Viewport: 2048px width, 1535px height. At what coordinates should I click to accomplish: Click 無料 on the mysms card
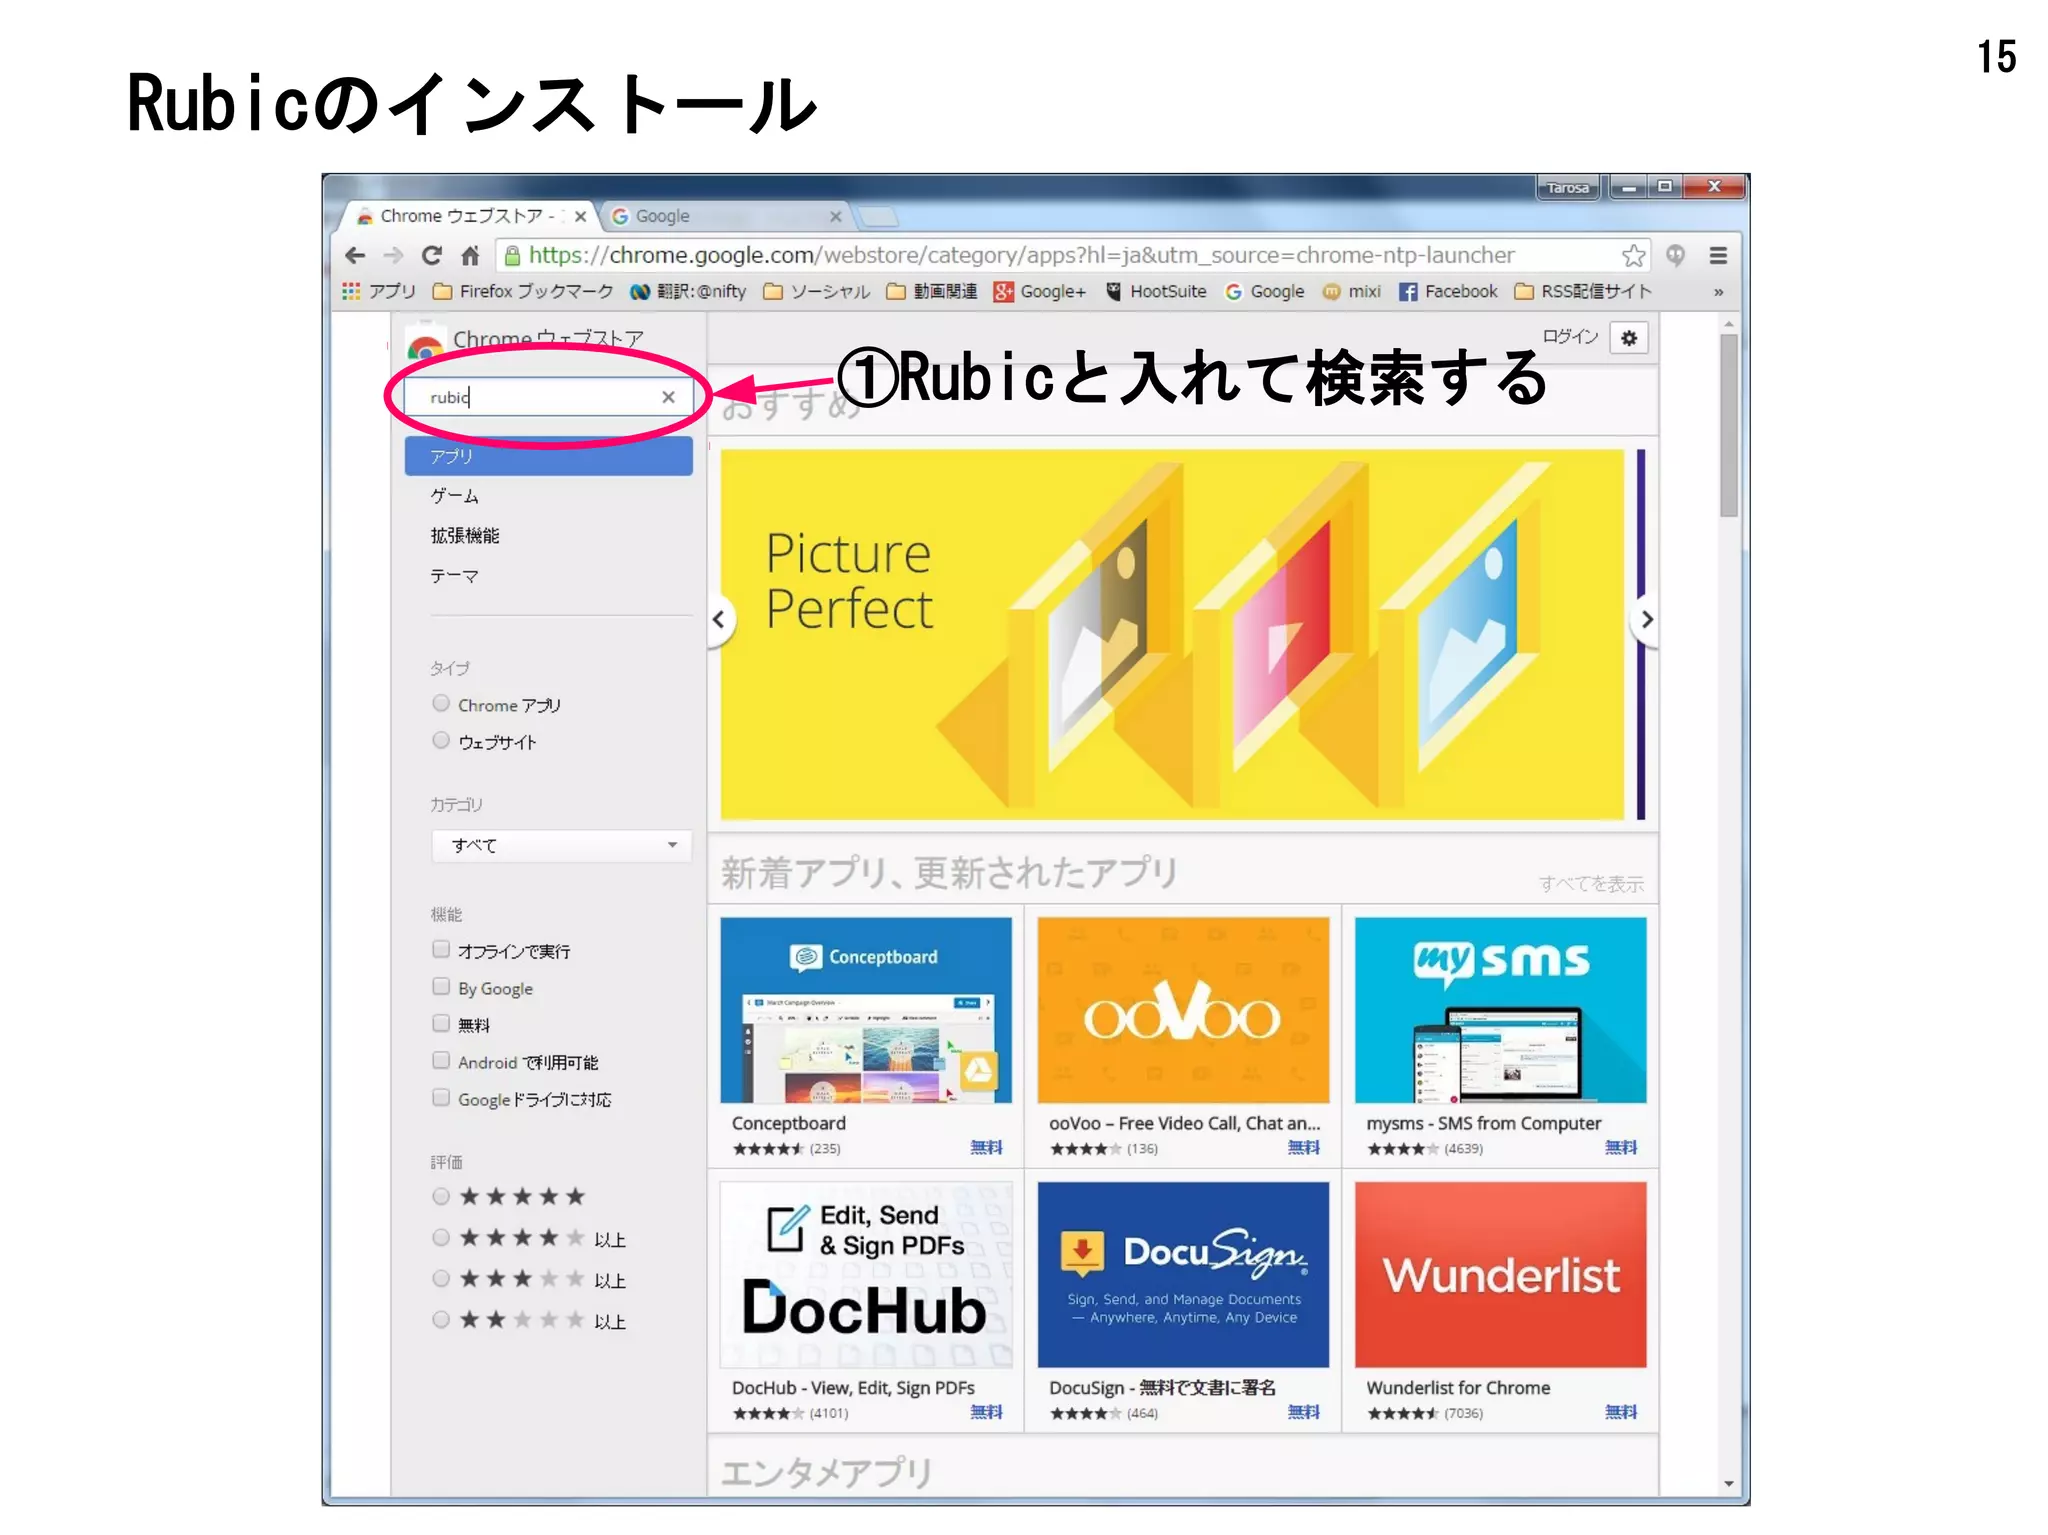point(1621,1148)
